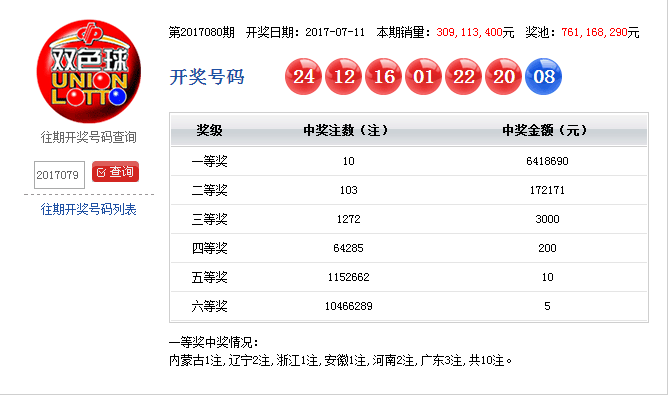The width and height of the screenshot is (669, 395).
Task: Click the 奖级 column header
Action: (x=209, y=130)
